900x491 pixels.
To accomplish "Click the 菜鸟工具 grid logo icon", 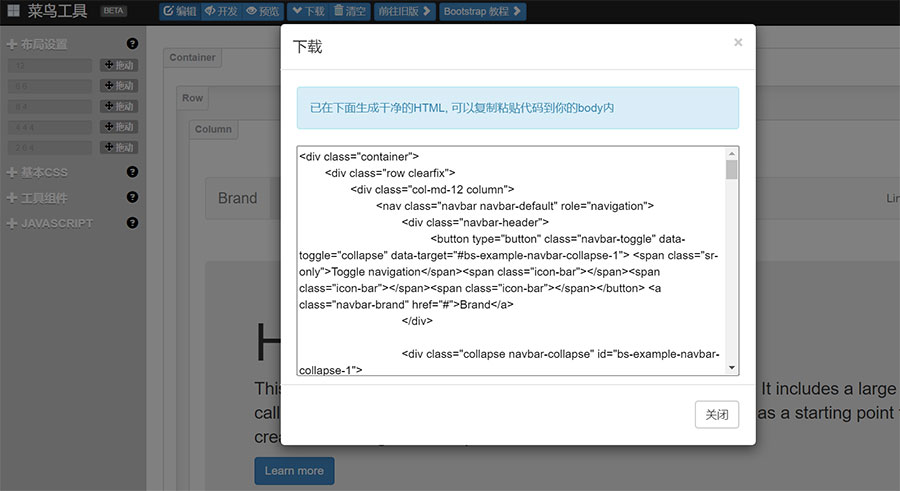I will (13, 12).
